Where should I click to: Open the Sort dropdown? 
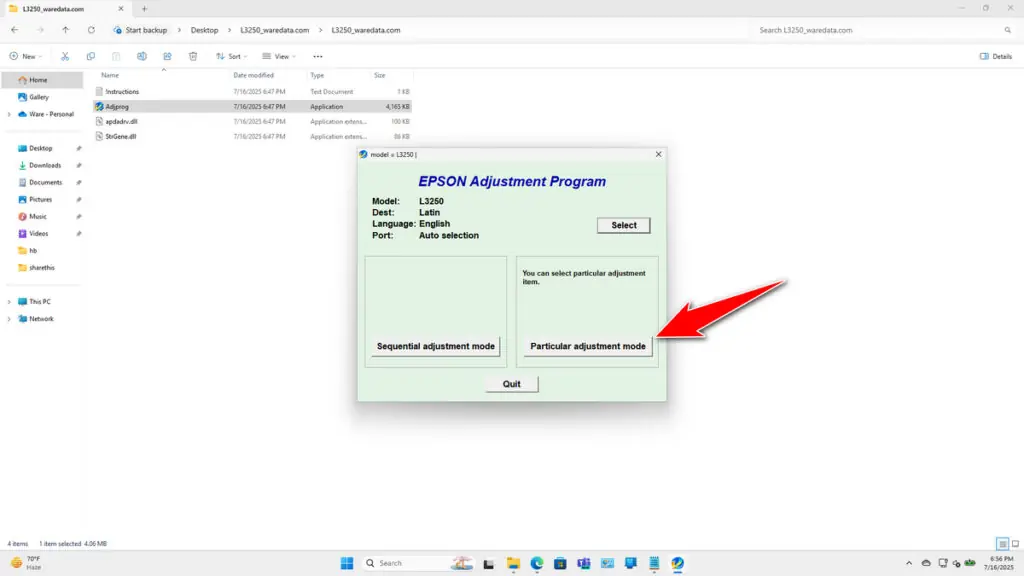(232, 56)
